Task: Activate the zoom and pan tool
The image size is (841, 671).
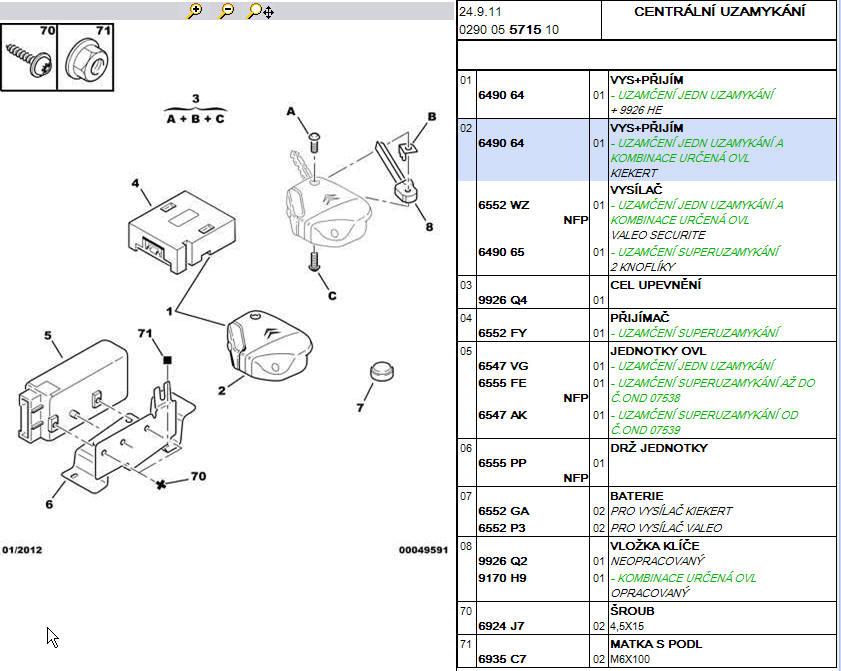Action: coord(261,11)
